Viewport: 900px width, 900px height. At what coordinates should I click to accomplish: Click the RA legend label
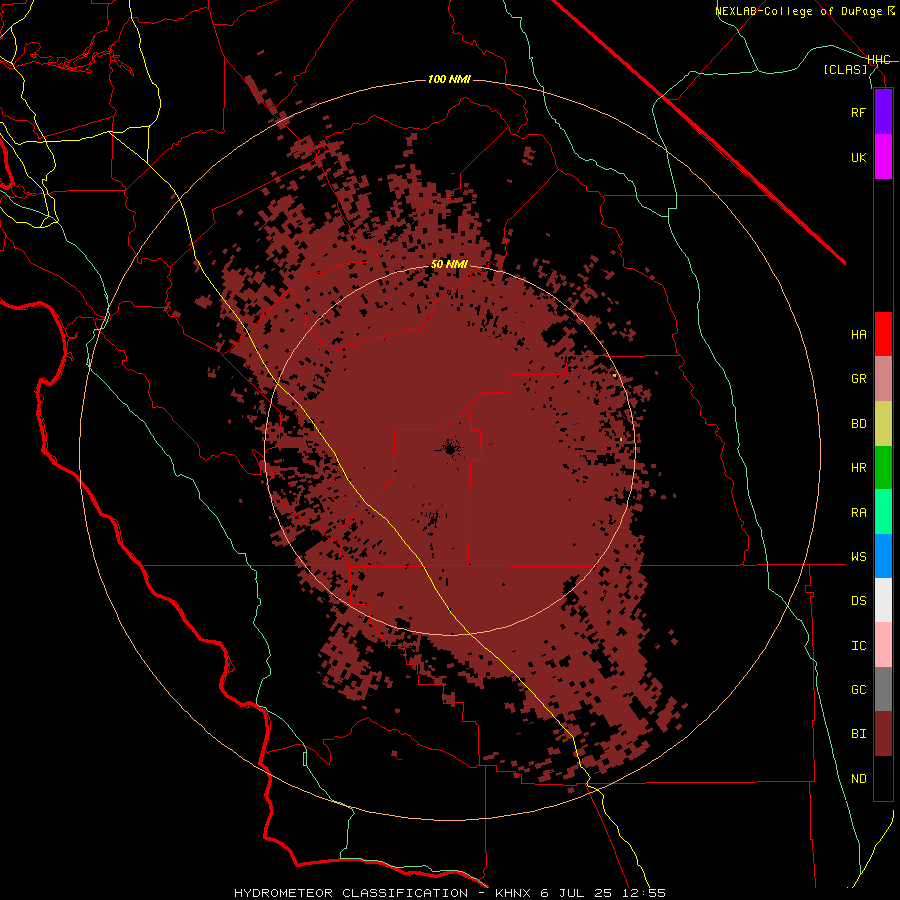[x=858, y=513]
